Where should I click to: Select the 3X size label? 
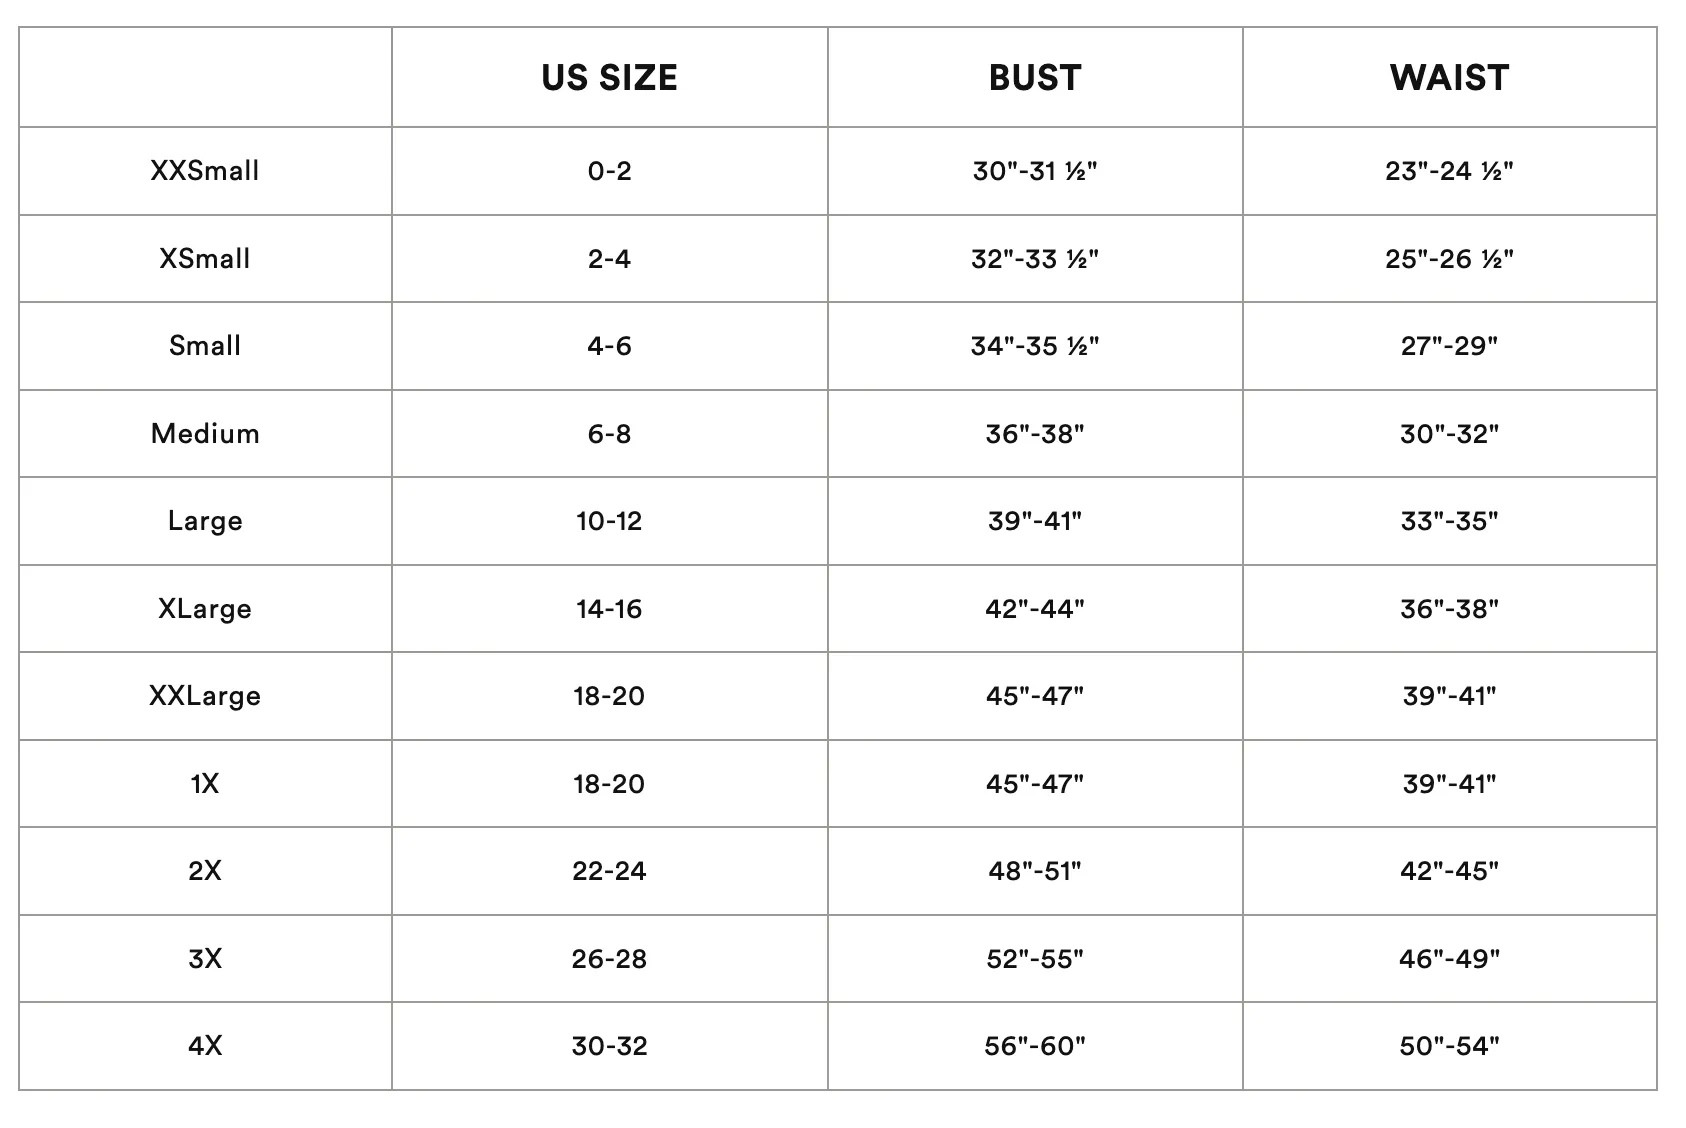tap(205, 959)
